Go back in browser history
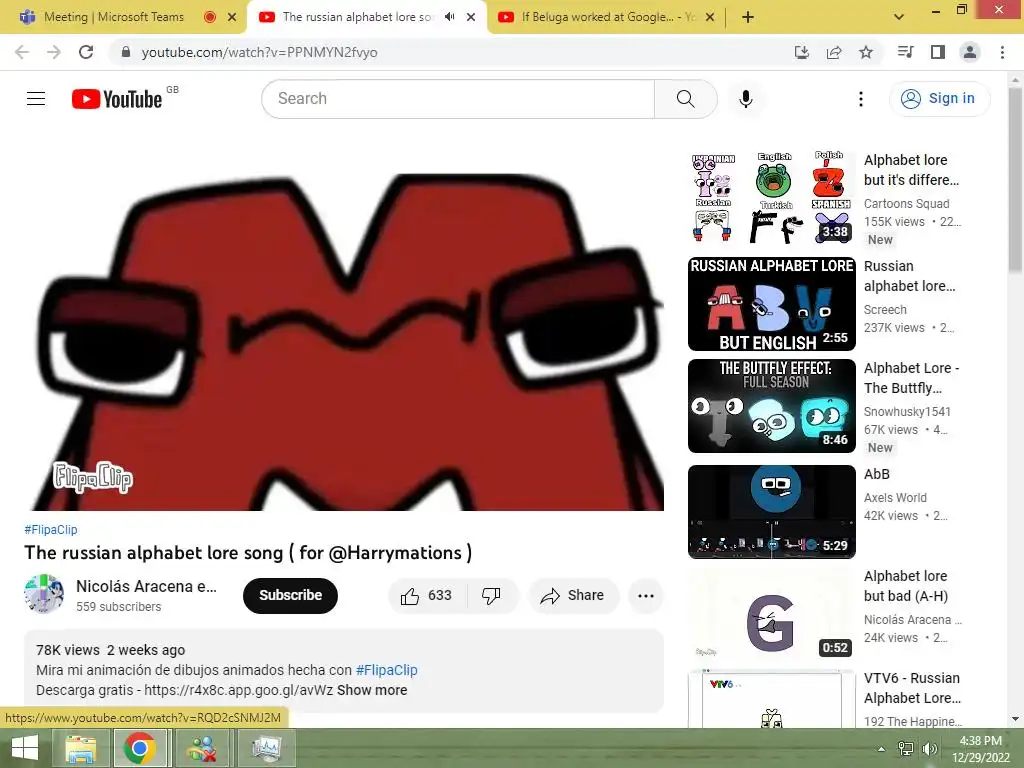Viewport: 1024px width, 768px height. tap(22, 52)
